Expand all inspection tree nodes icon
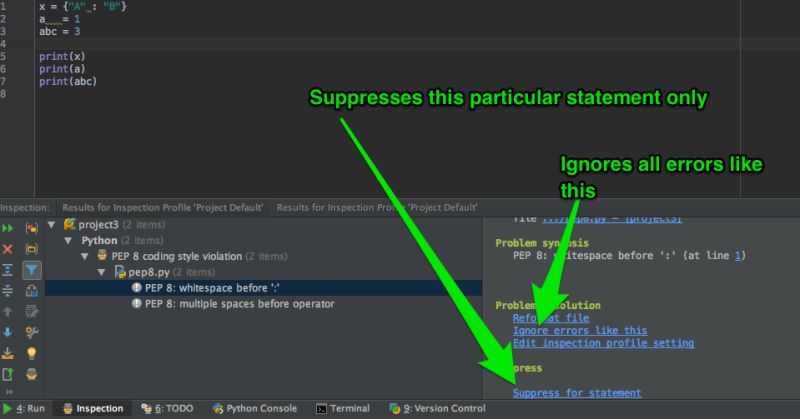The image size is (800, 419). pyautogui.click(x=8, y=270)
